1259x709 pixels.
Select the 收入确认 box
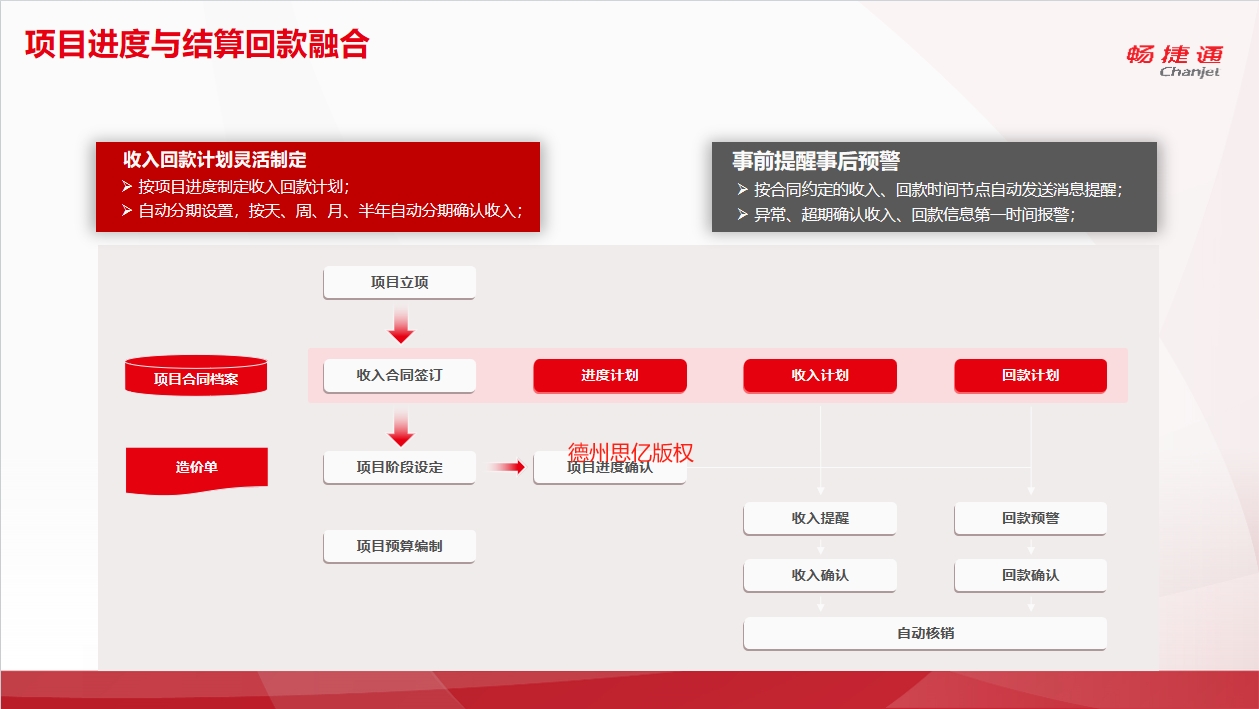pyautogui.click(x=820, y=576)
